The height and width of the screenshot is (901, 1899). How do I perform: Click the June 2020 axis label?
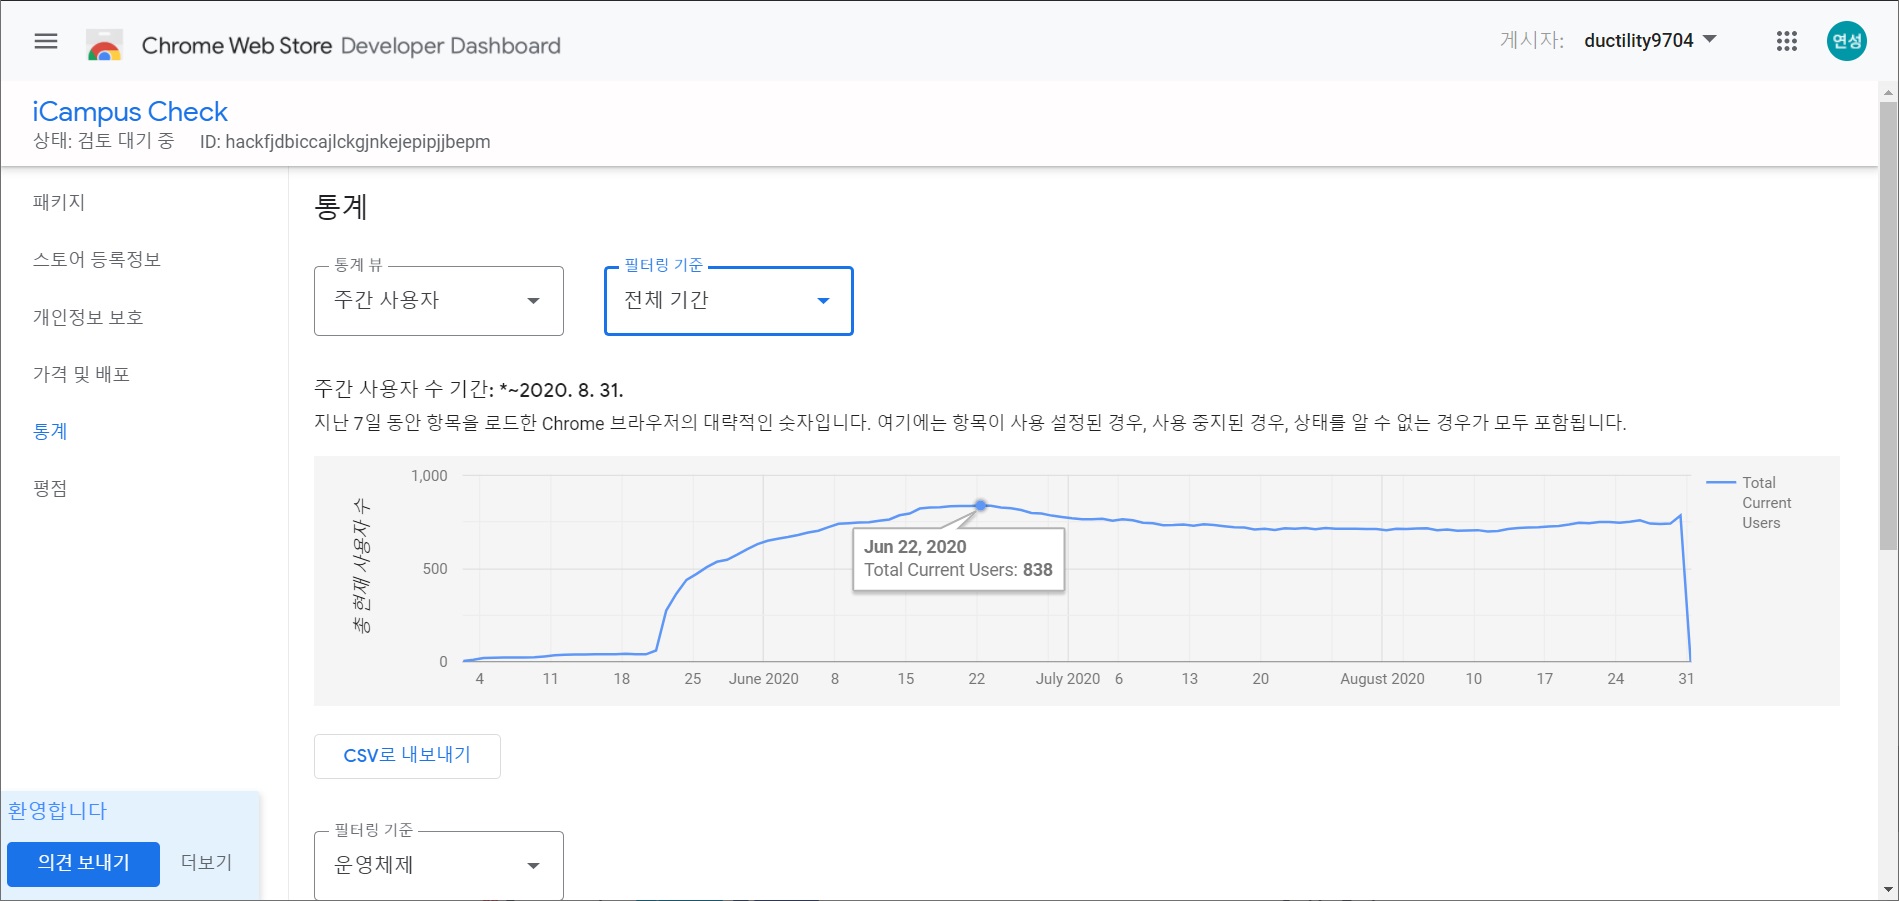(x=763, y=679)
